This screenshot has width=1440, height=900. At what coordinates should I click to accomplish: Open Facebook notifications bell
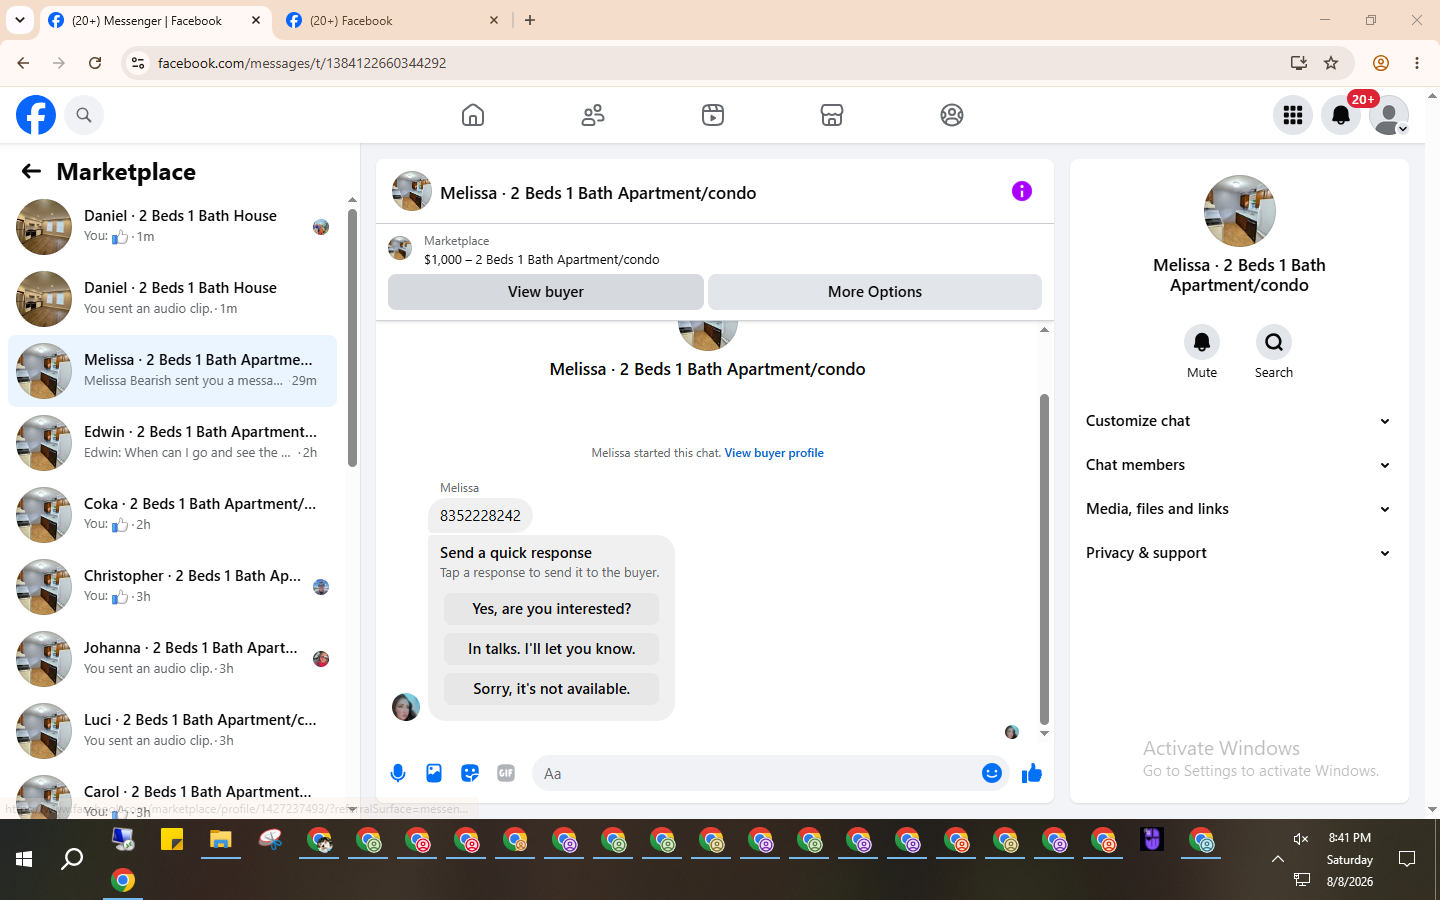click(1341, 115)
